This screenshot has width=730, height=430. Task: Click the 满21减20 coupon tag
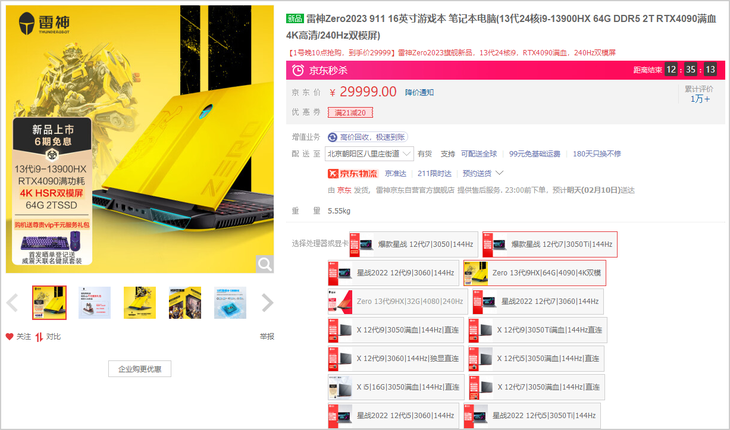point(350,113)
